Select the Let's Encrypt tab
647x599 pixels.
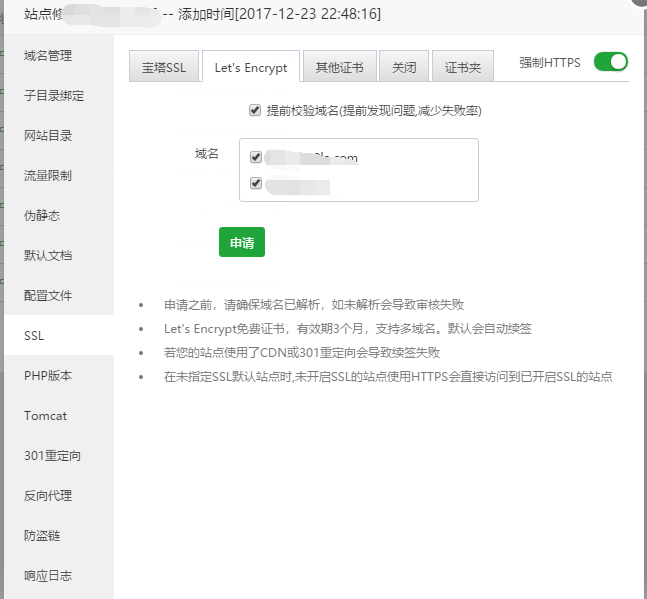(x=250, y=68)
